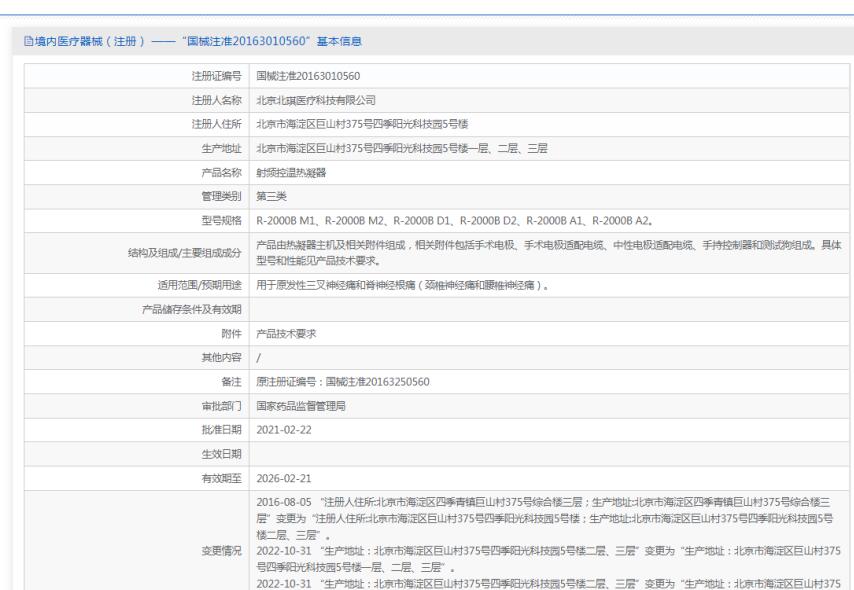Click the header title ending in 基本信息
854x590 pixels.
coord(198,41)
